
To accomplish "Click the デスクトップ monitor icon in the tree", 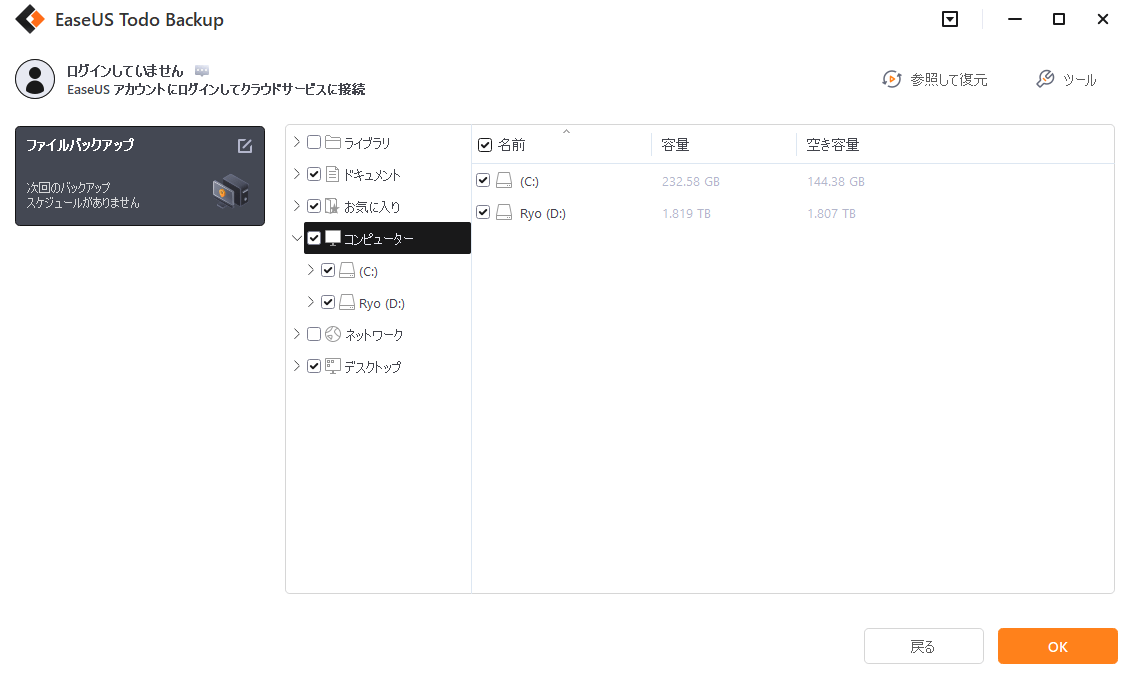I will pos(331,366).
